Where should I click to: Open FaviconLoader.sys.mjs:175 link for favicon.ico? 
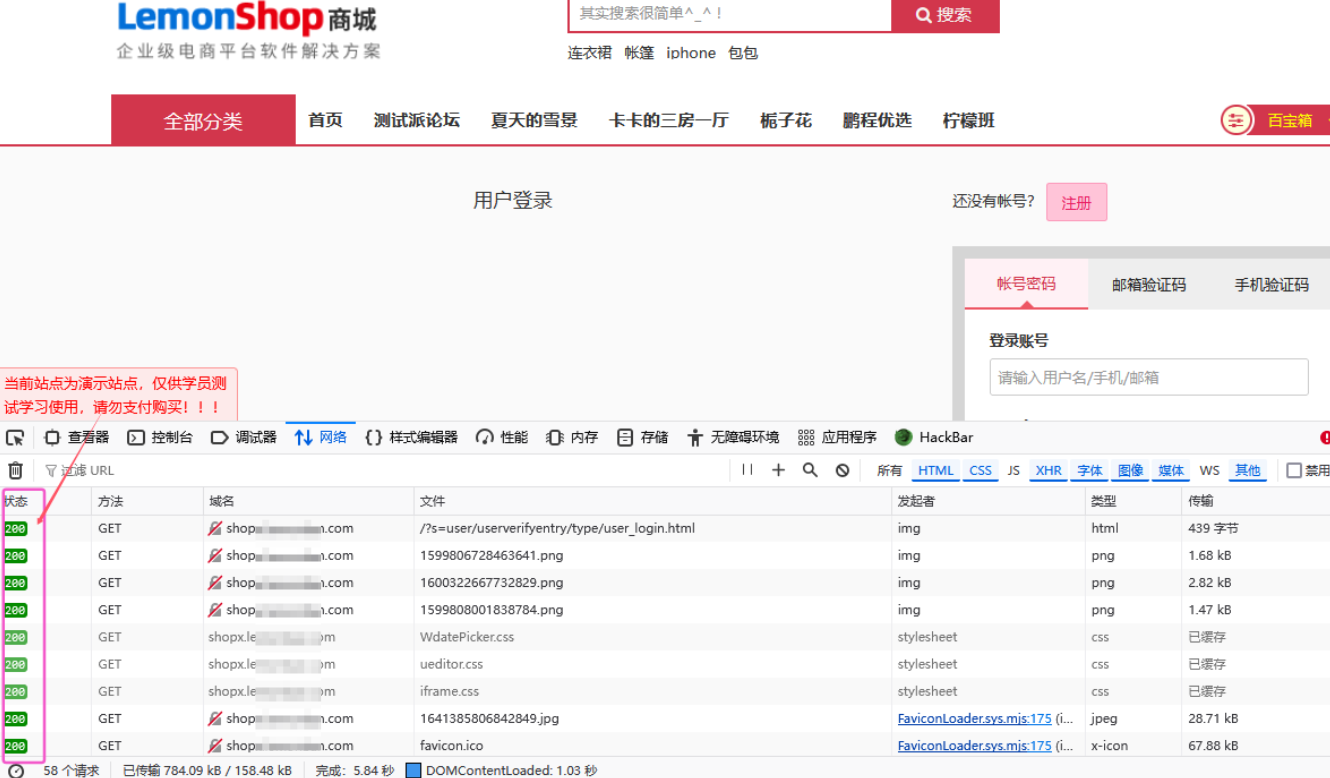click(x=974, y=746)
